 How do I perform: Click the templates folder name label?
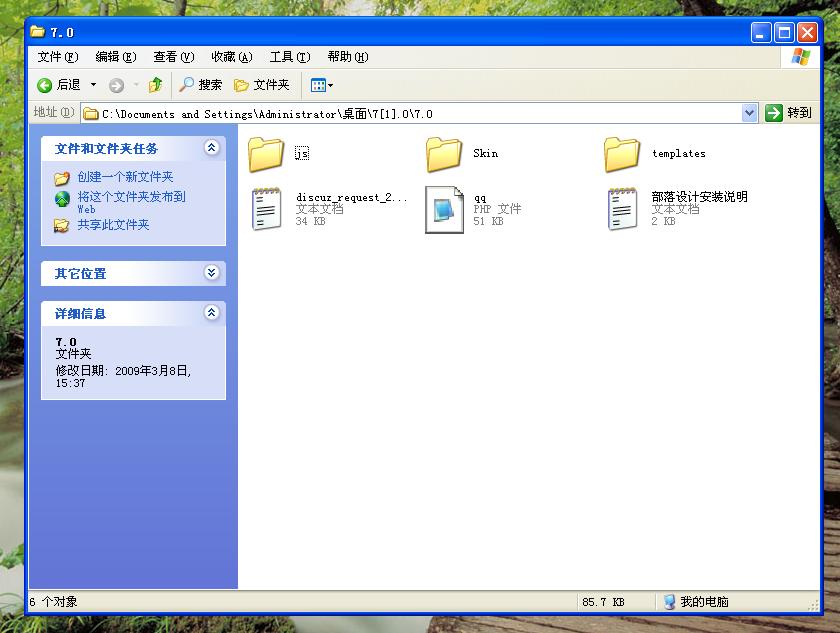[679, 153]
